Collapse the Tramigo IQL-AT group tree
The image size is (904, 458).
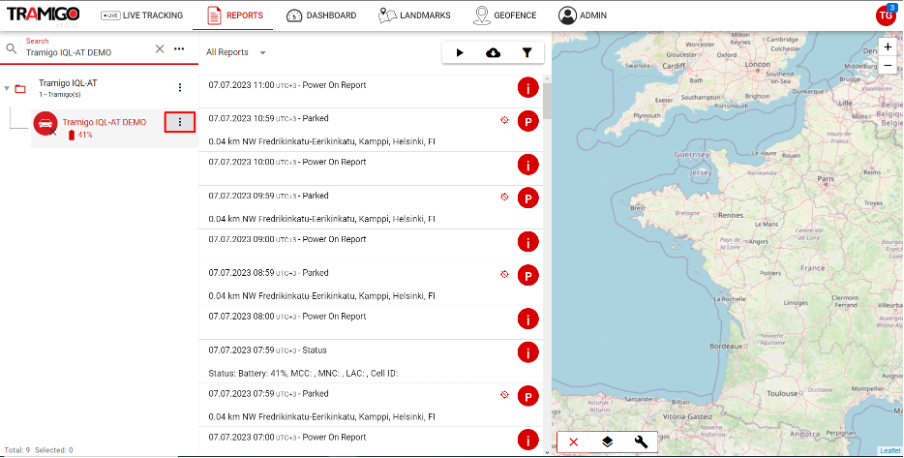[x=7, y=88]
